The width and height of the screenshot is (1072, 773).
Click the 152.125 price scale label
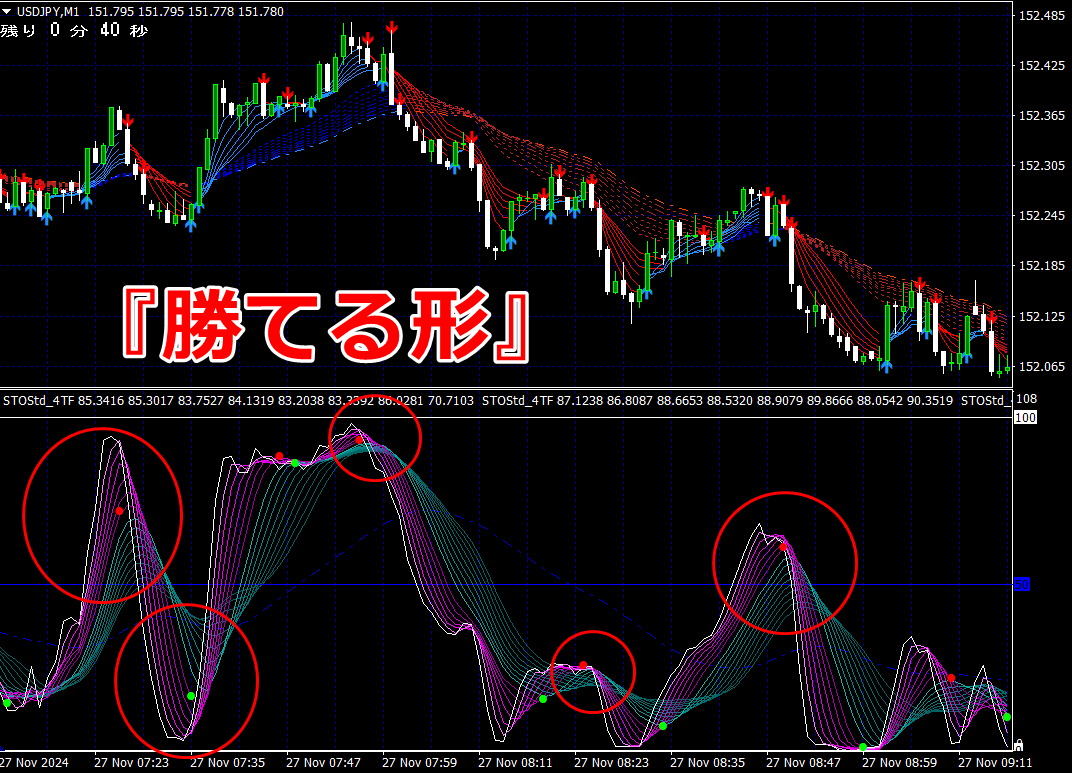coord(1041,316)
